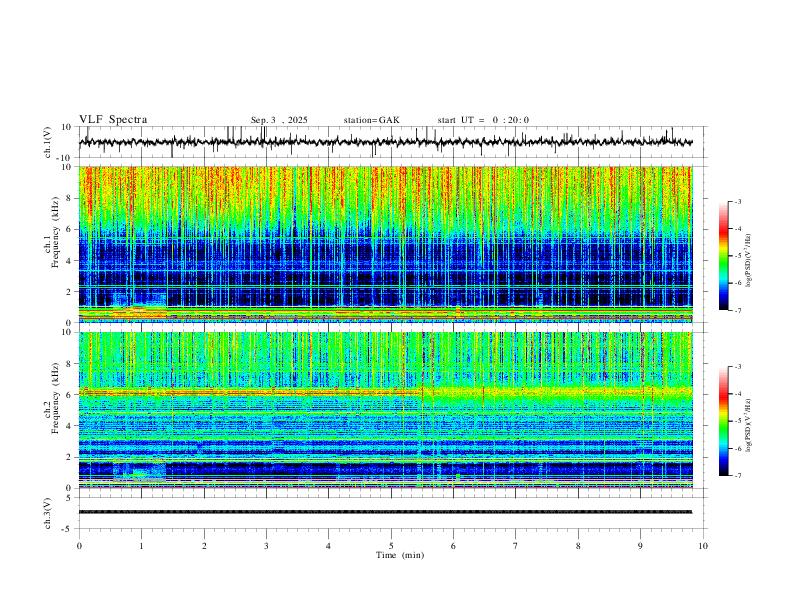
Task: Click the time axis tick label '10'
Action: coord(703,546)
